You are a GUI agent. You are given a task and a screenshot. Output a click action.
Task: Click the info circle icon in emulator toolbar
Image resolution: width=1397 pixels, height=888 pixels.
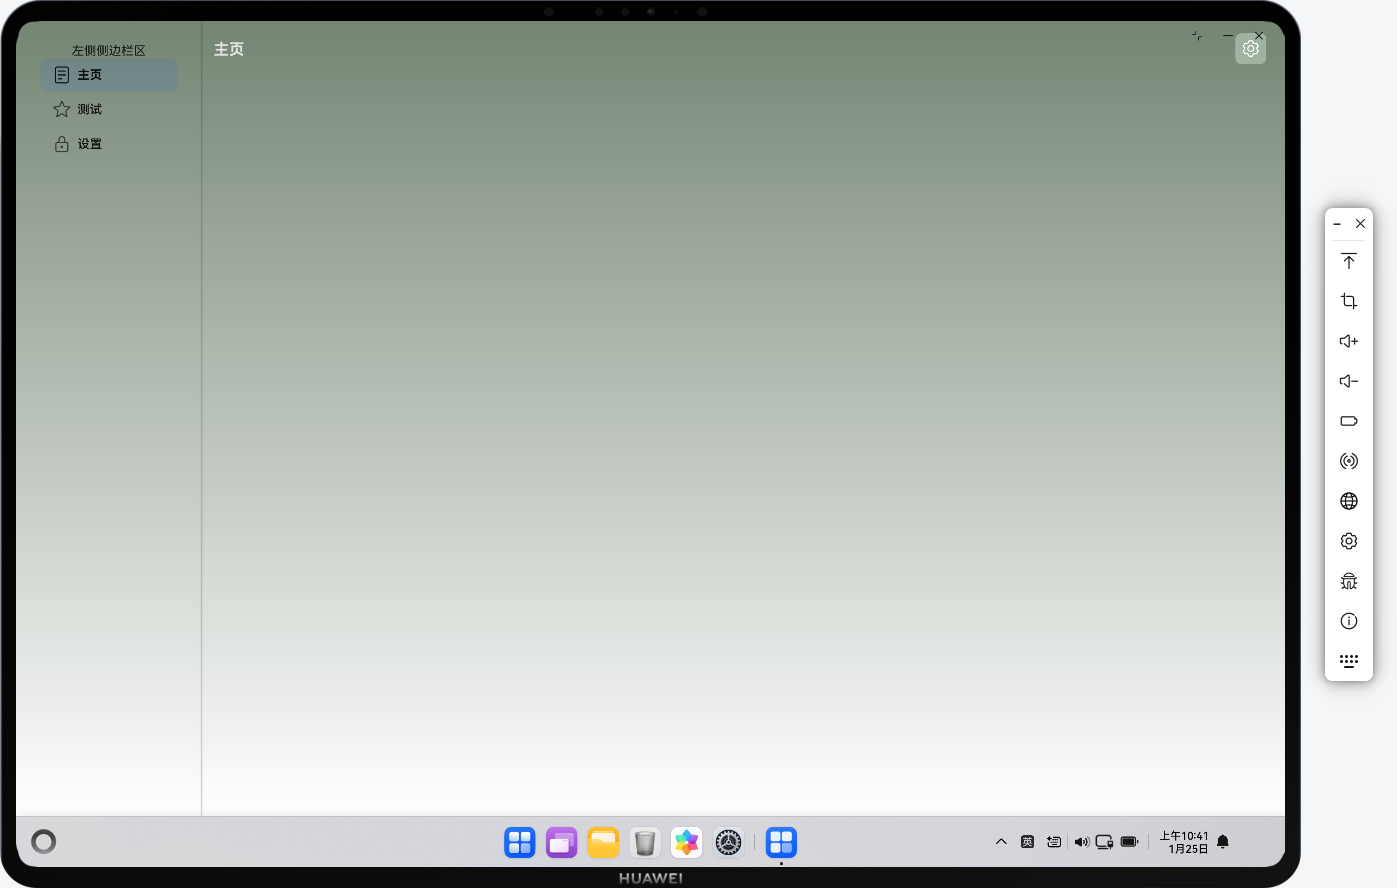point(1348,621)
